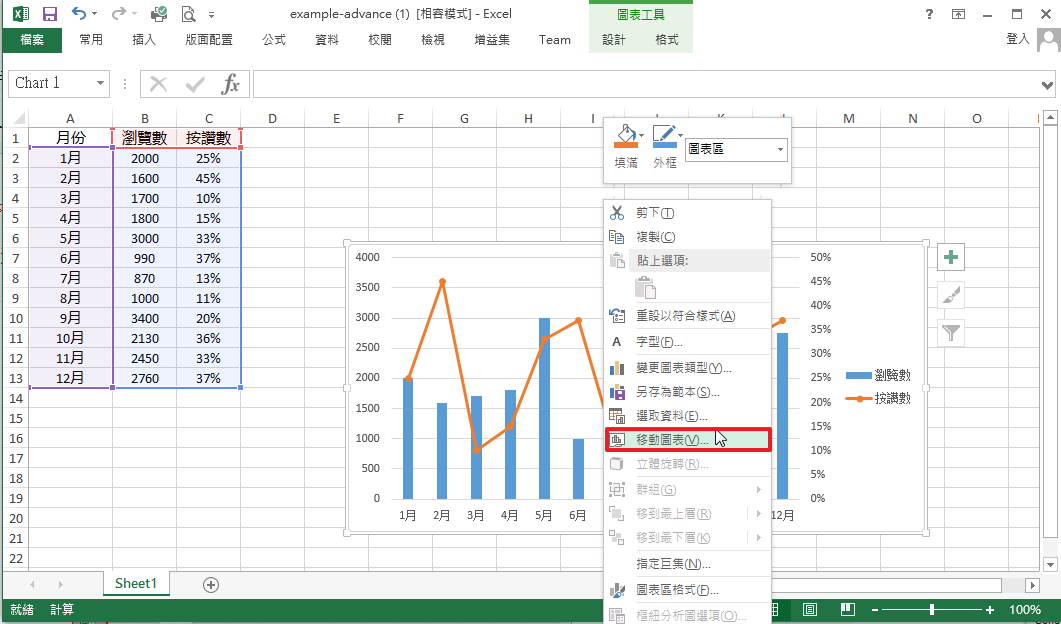Click the 按讚數 legend entry in chart
Viewport: 1061px width, 624px height.
(878, 399)
